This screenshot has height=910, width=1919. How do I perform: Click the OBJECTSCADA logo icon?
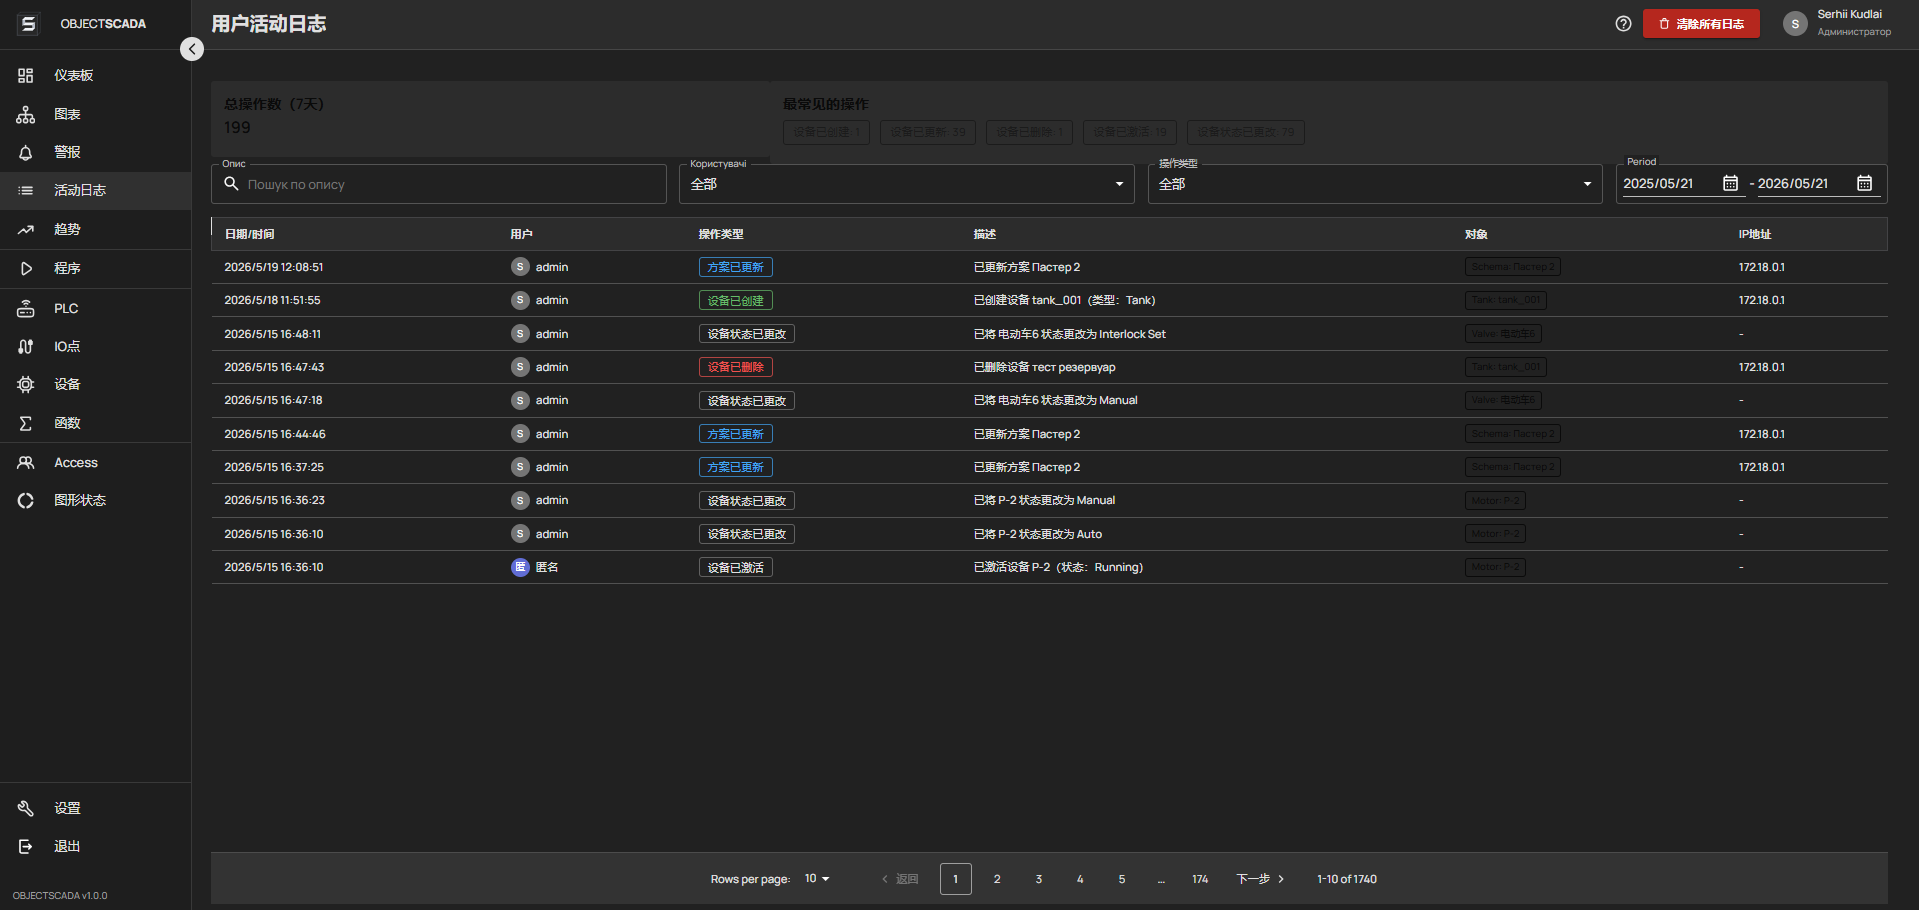click(x=29, y=24)
